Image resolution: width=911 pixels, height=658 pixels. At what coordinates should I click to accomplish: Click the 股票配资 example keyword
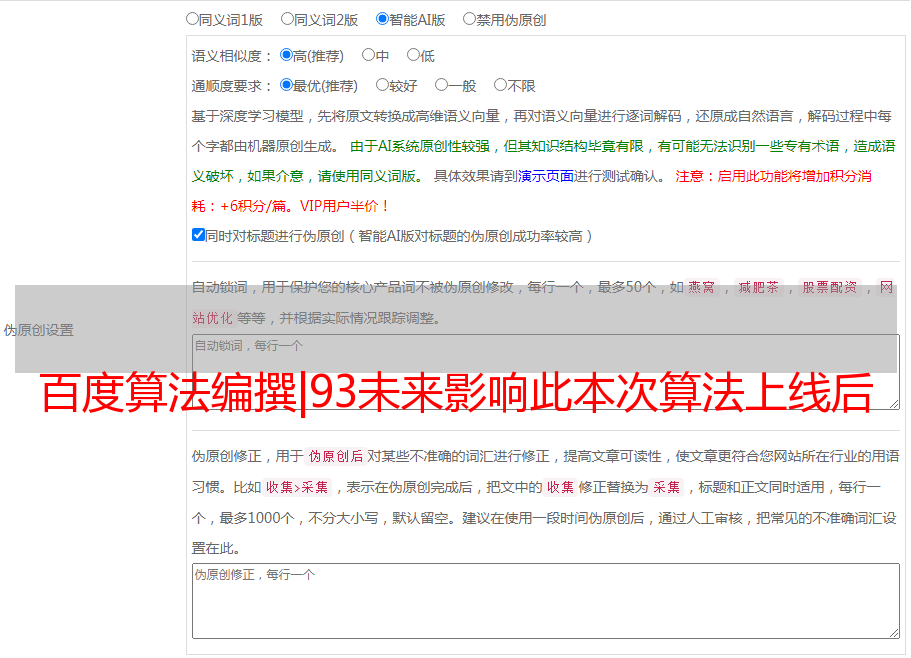pyautogui.click(x=830, y=287)
